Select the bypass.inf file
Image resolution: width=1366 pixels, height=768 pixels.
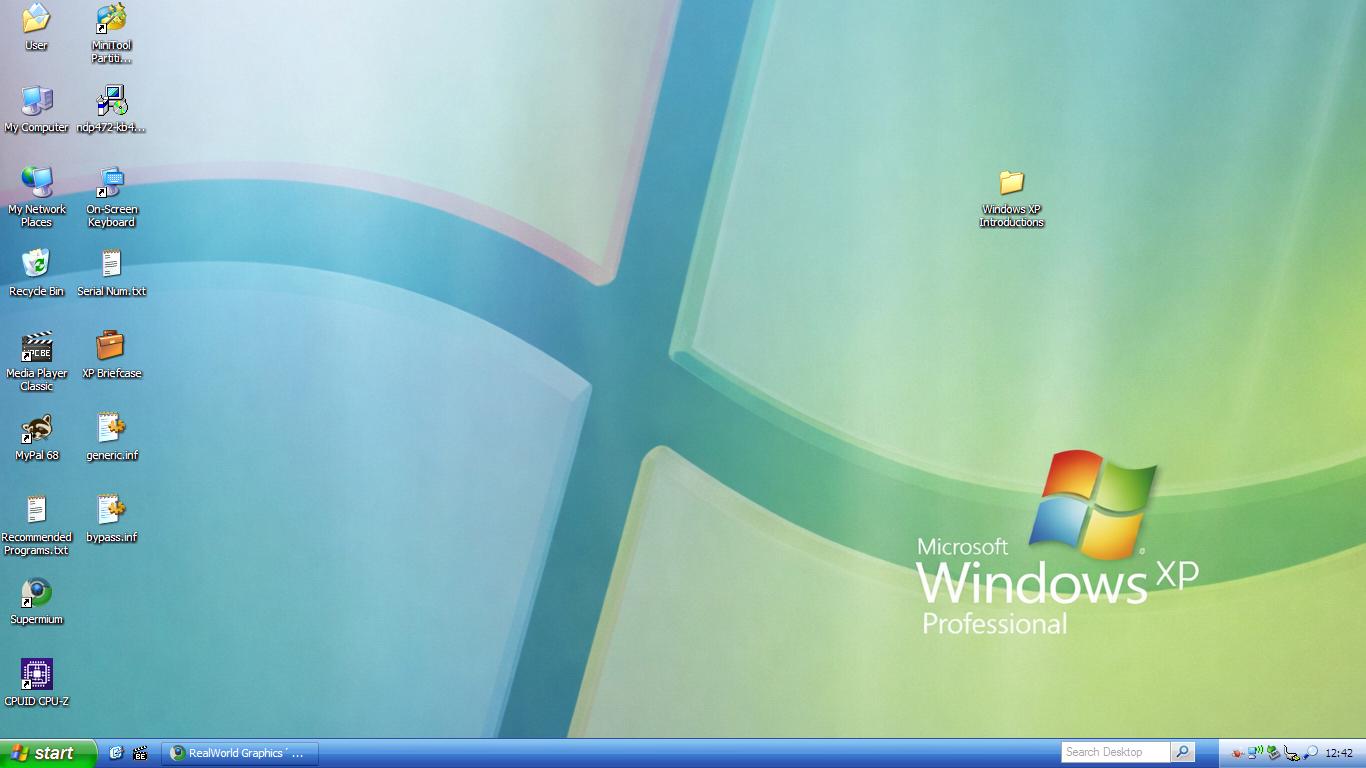(111, 510)
